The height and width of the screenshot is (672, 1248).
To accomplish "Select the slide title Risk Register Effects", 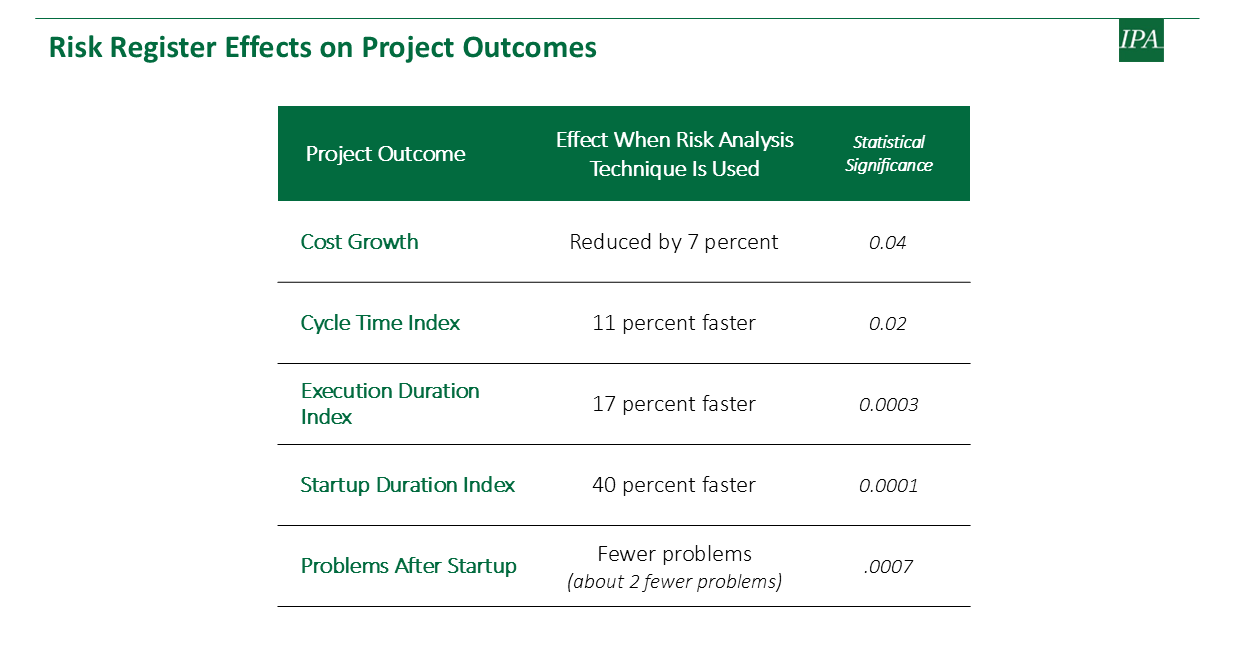I will (323, 47).
